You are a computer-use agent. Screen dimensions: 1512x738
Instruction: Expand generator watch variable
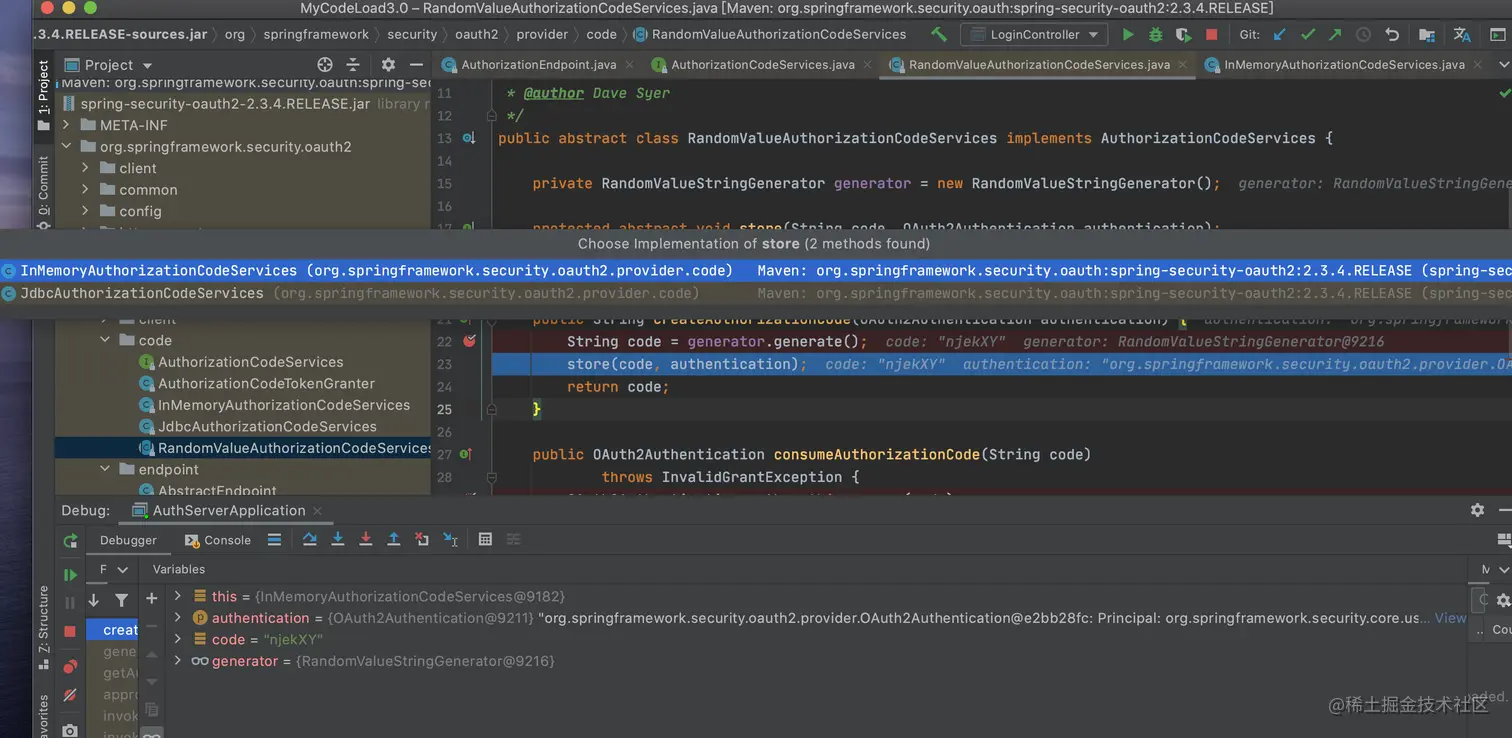coord(178,661)
